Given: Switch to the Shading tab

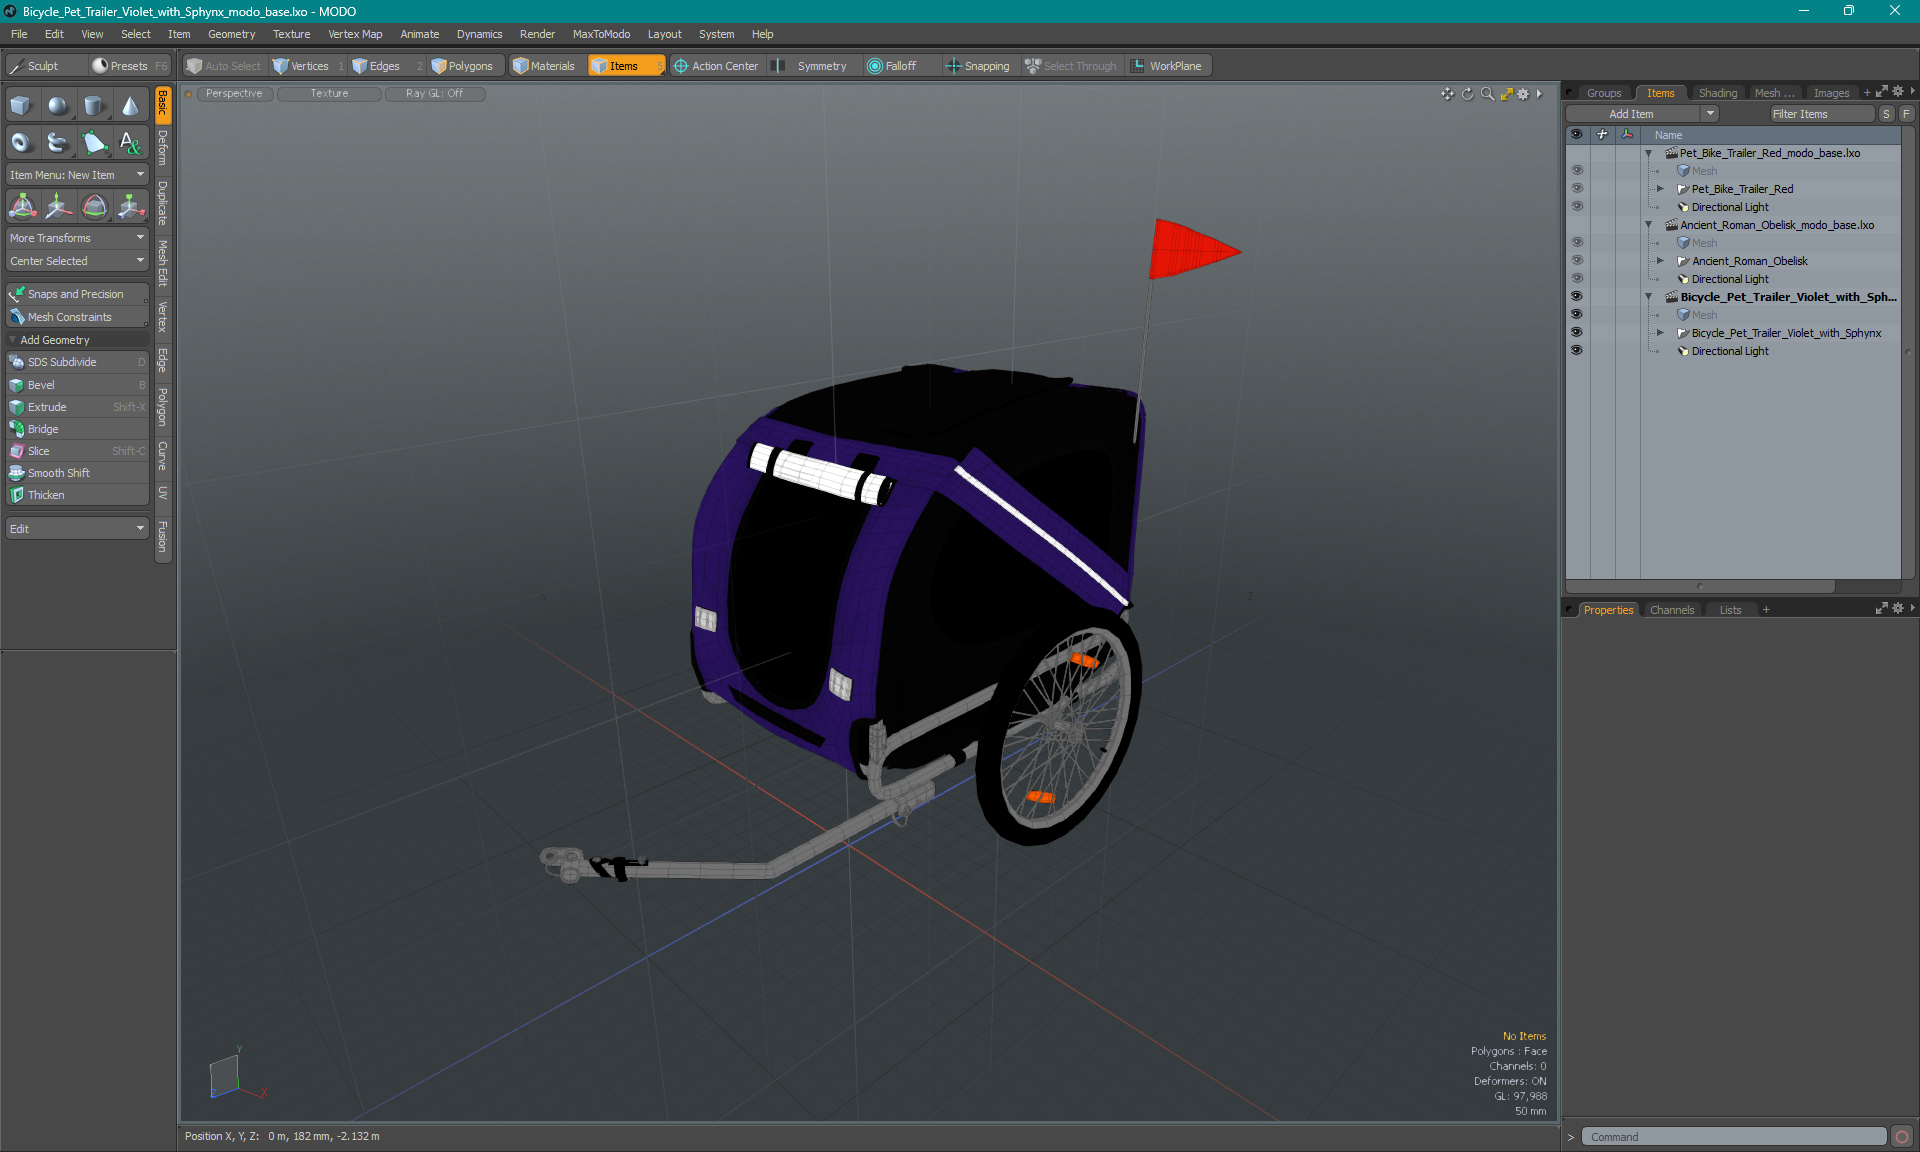Looking at the screenshot, I should pyautogui.click(x=1717, y=93).
